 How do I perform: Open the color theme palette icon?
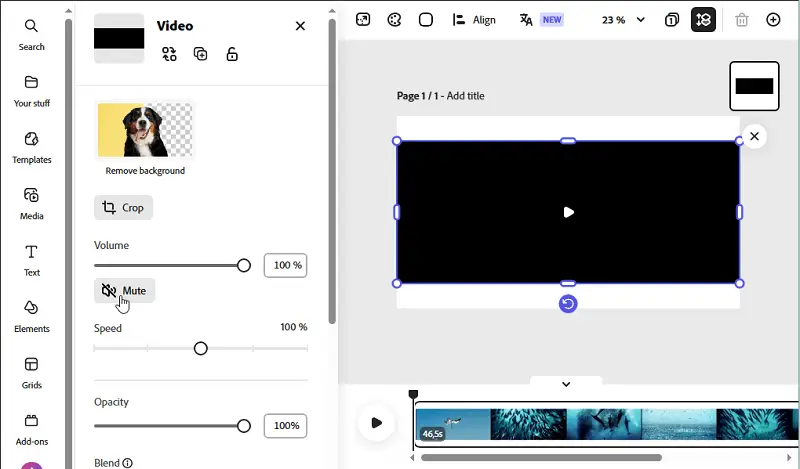tap(394, 19)
